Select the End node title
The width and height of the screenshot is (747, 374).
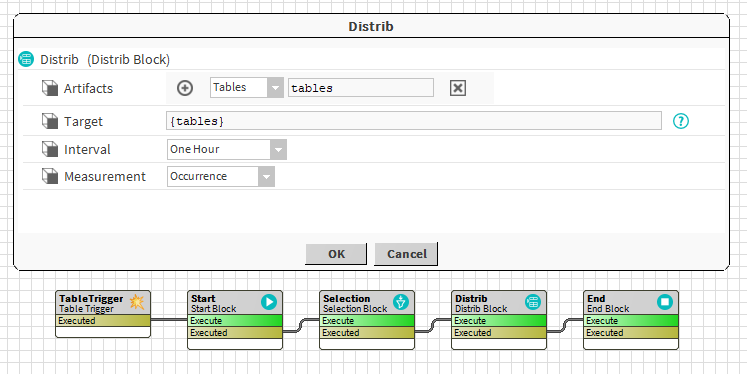coord(596,299)
